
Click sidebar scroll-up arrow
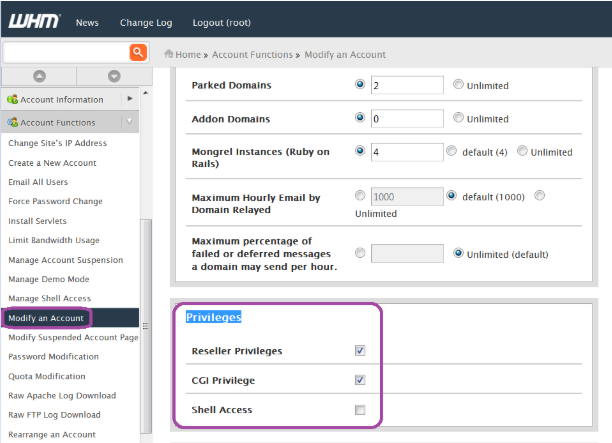(x=146, y=93)
